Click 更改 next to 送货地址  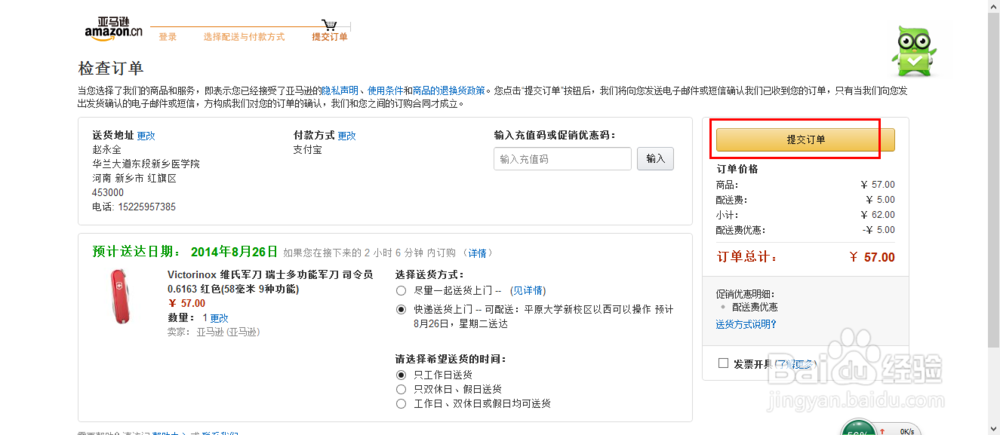tap(146, 136)
